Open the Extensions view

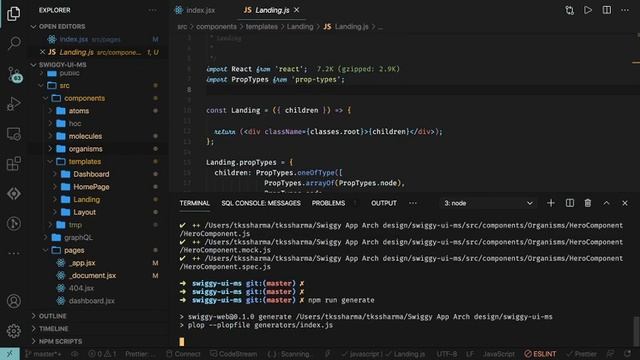pos(14,164)
